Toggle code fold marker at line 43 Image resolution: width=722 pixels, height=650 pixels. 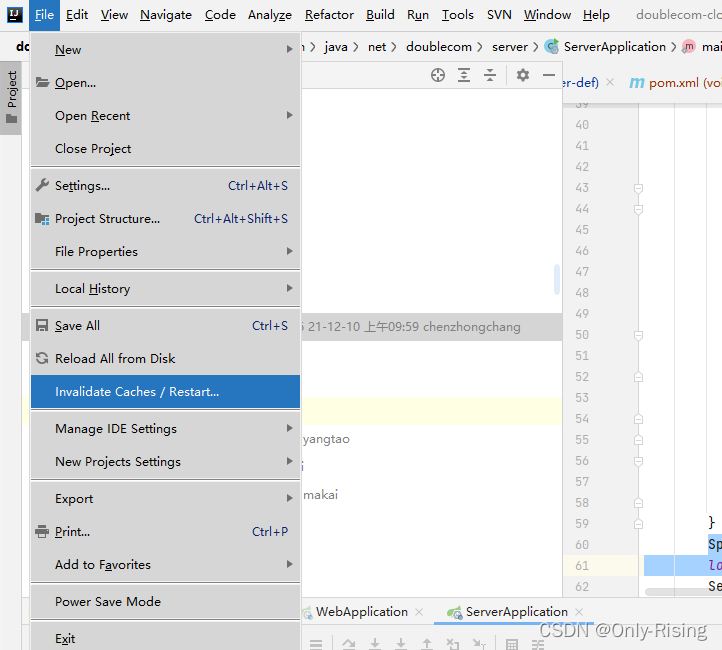638,188
